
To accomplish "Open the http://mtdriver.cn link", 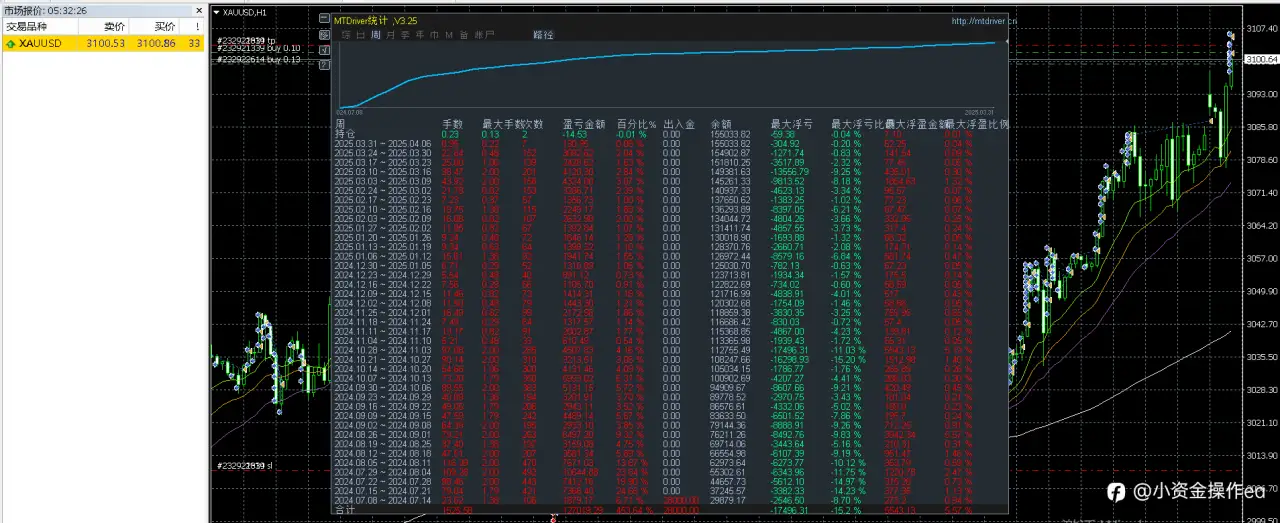I will 983,20.
